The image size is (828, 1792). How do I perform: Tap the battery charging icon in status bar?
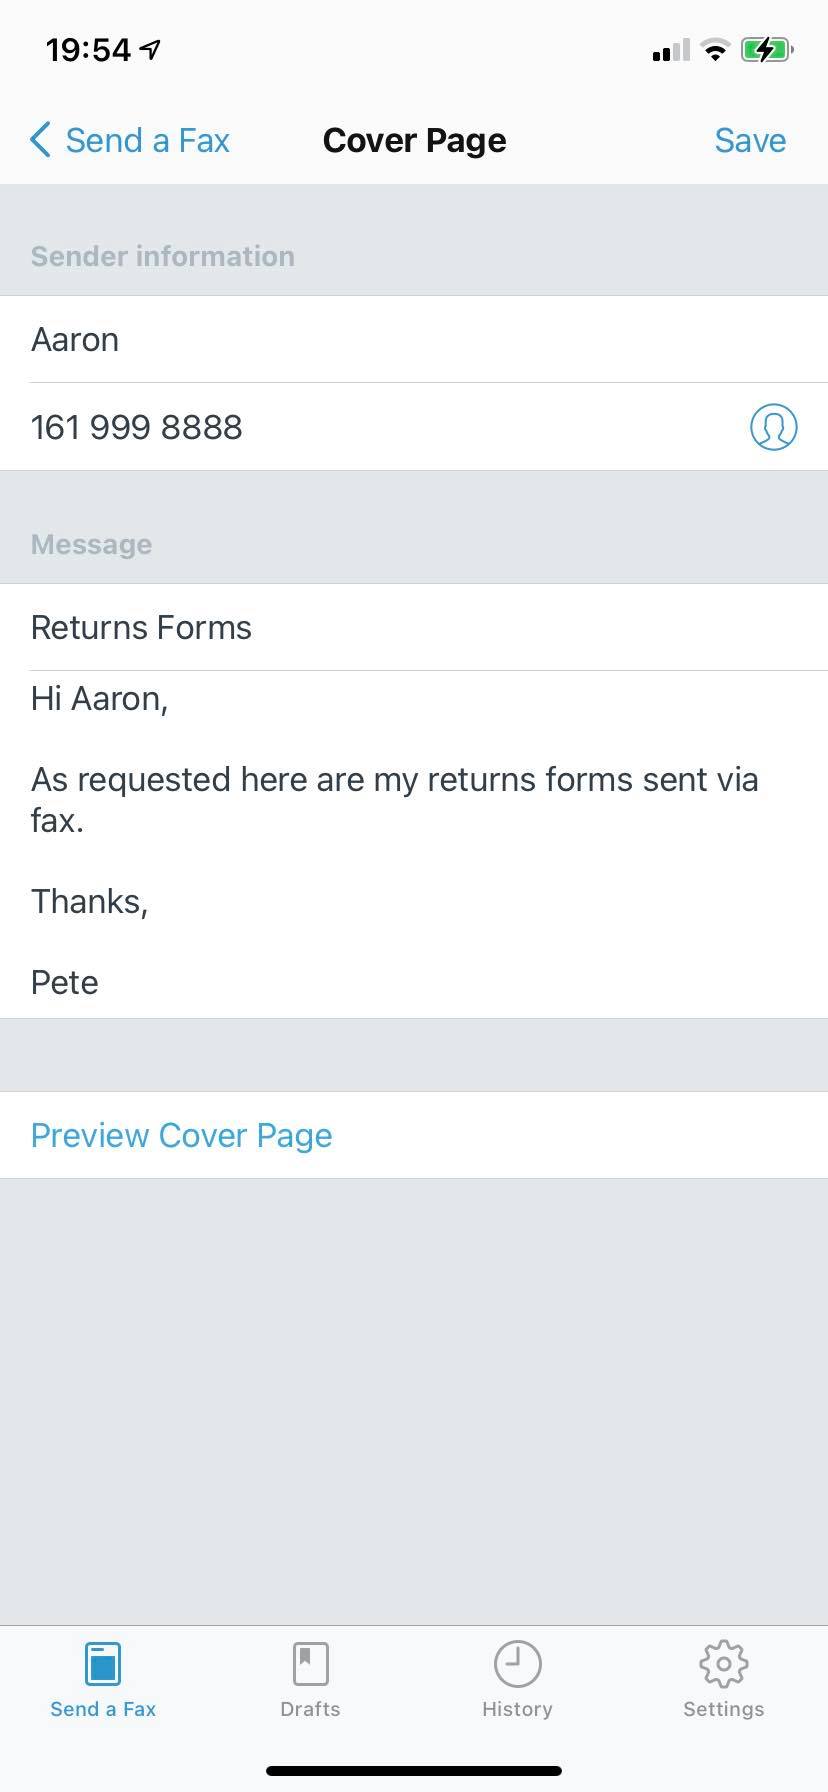pyautogui.click(x=766, y=50)
